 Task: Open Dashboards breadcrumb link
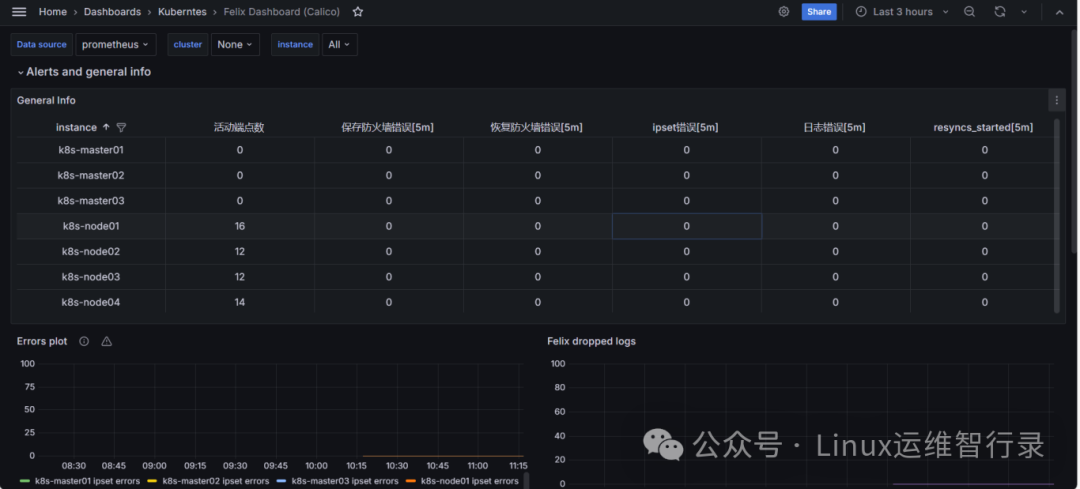click(112, 12)
